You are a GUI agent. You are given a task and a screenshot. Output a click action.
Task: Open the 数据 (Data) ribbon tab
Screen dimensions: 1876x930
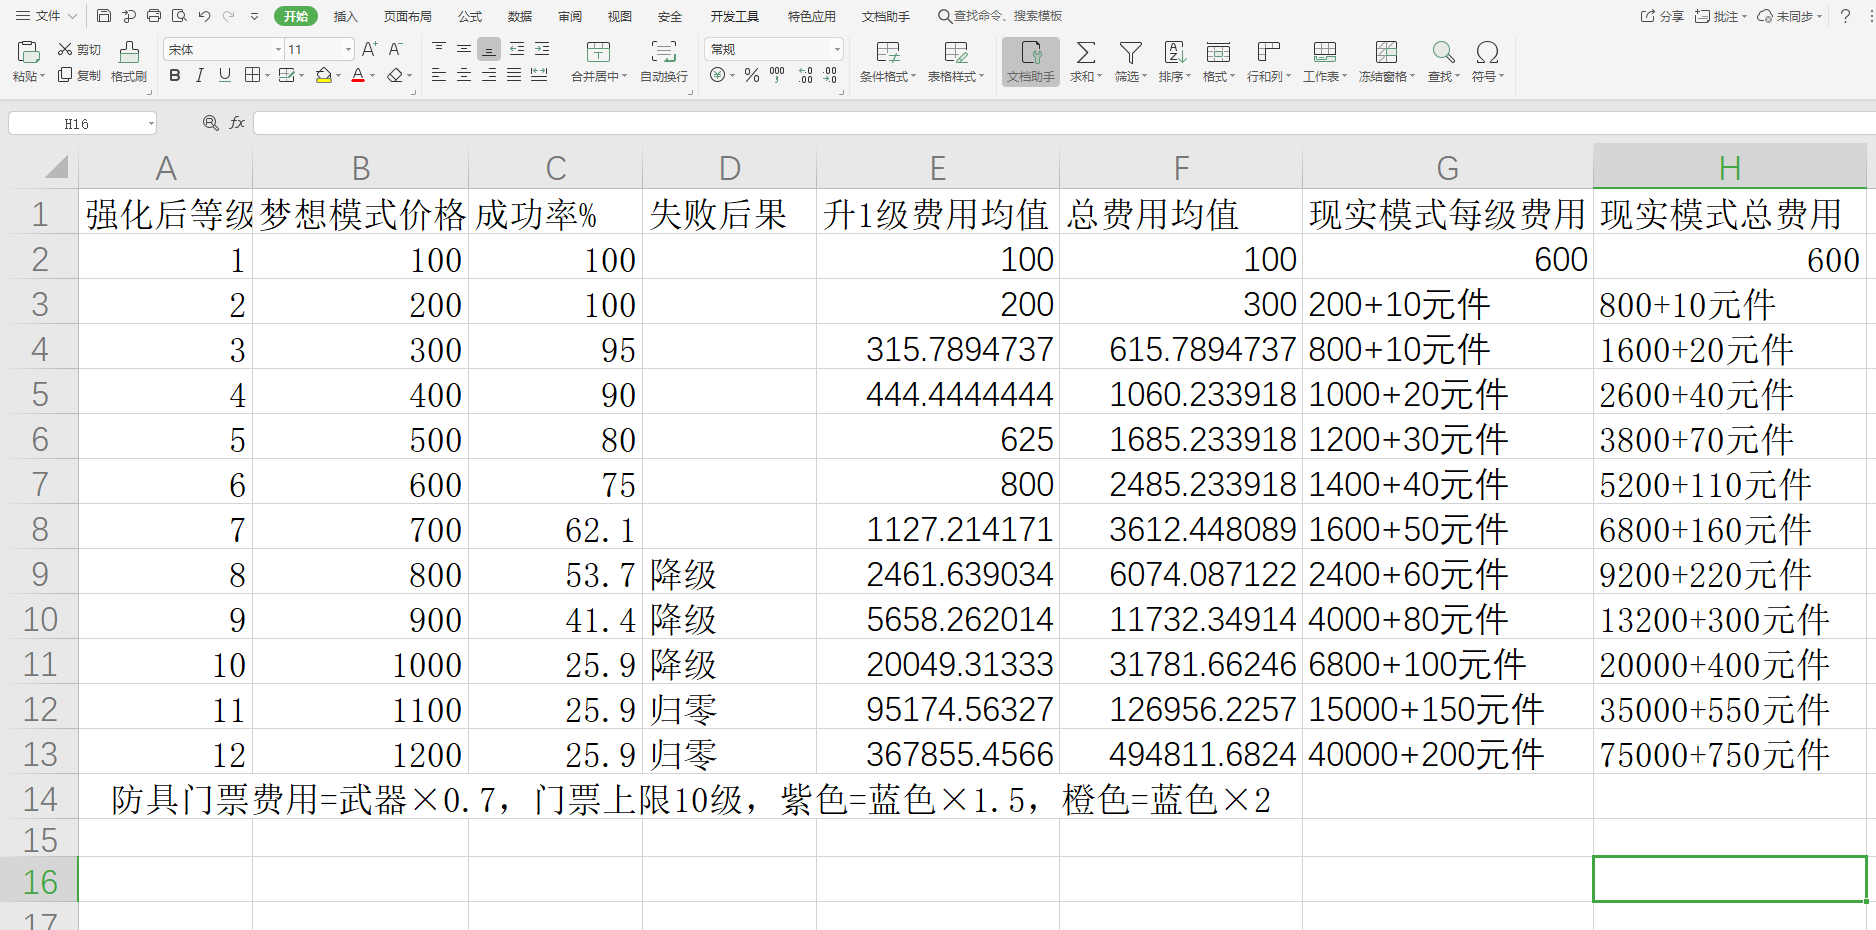tap(519, 16)
